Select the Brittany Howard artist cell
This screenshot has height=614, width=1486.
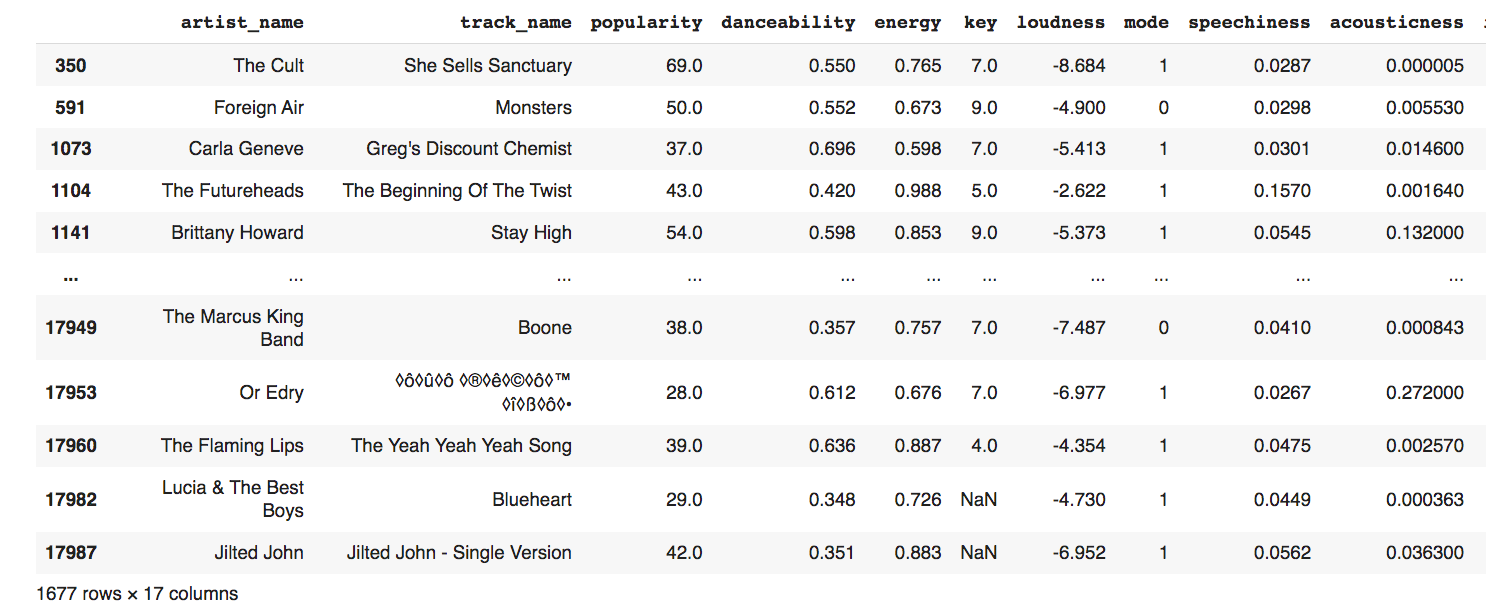pos(237,232)
